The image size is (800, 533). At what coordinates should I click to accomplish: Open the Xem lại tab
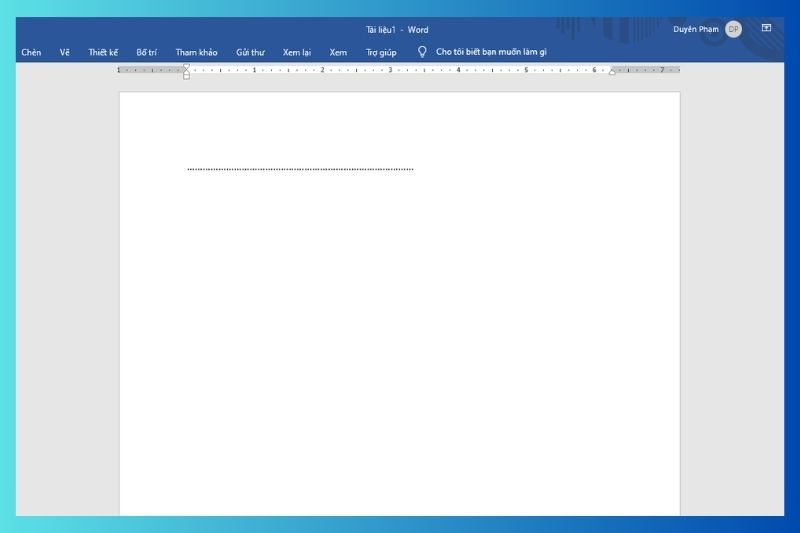[297, 52]
